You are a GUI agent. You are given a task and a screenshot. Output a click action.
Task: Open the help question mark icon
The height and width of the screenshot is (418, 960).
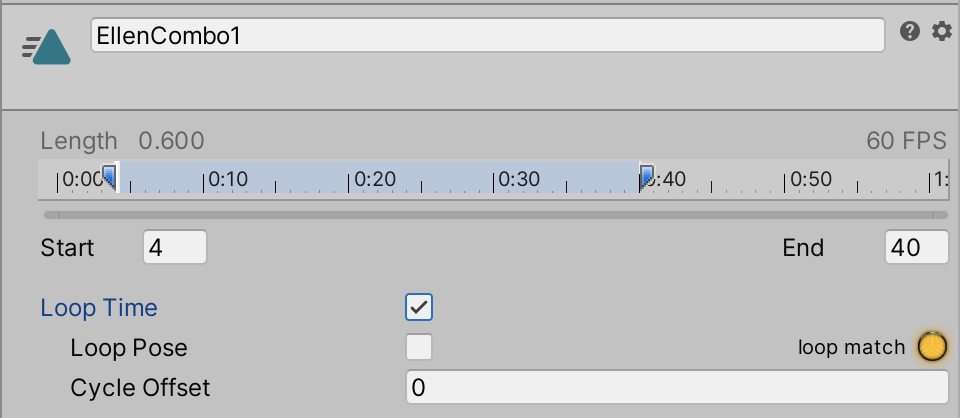[909, 32]
